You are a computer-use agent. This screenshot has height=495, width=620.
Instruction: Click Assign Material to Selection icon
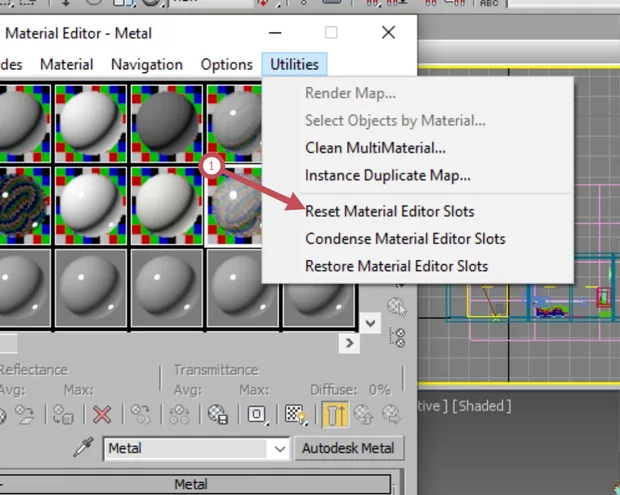[64, 414]
